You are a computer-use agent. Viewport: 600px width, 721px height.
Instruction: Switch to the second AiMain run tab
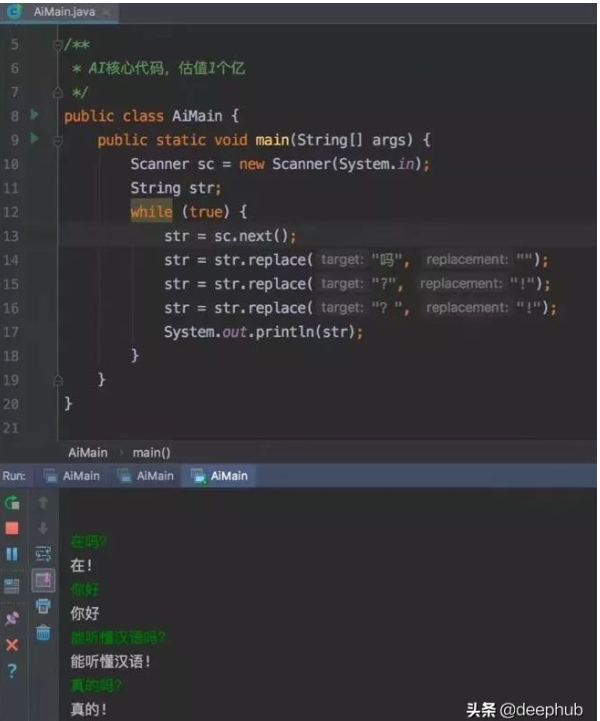click(146, 476)
